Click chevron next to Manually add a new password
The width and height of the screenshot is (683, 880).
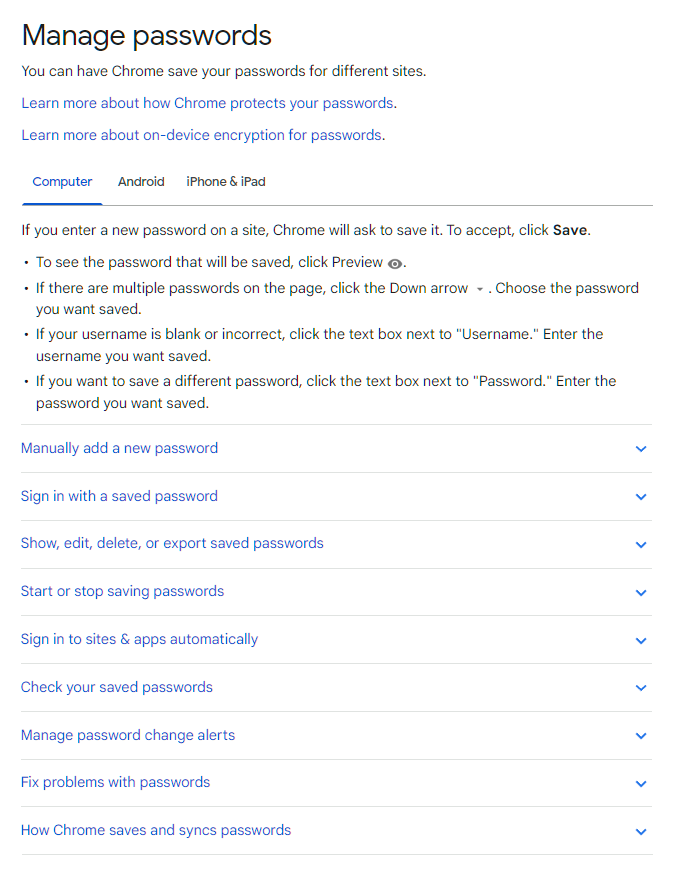(641, 449)
